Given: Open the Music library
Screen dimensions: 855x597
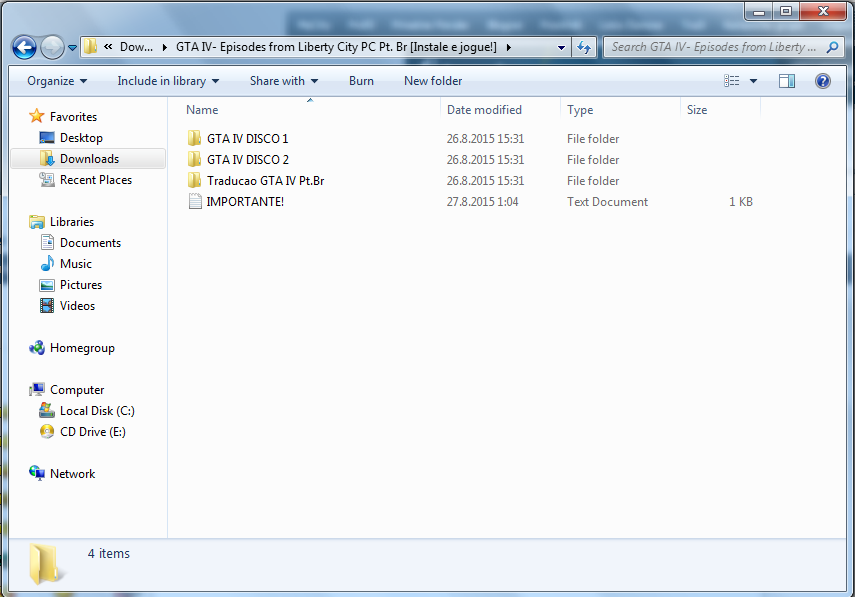Looking at the screenshot, I should pyautogui.click(x=76, y=264).
